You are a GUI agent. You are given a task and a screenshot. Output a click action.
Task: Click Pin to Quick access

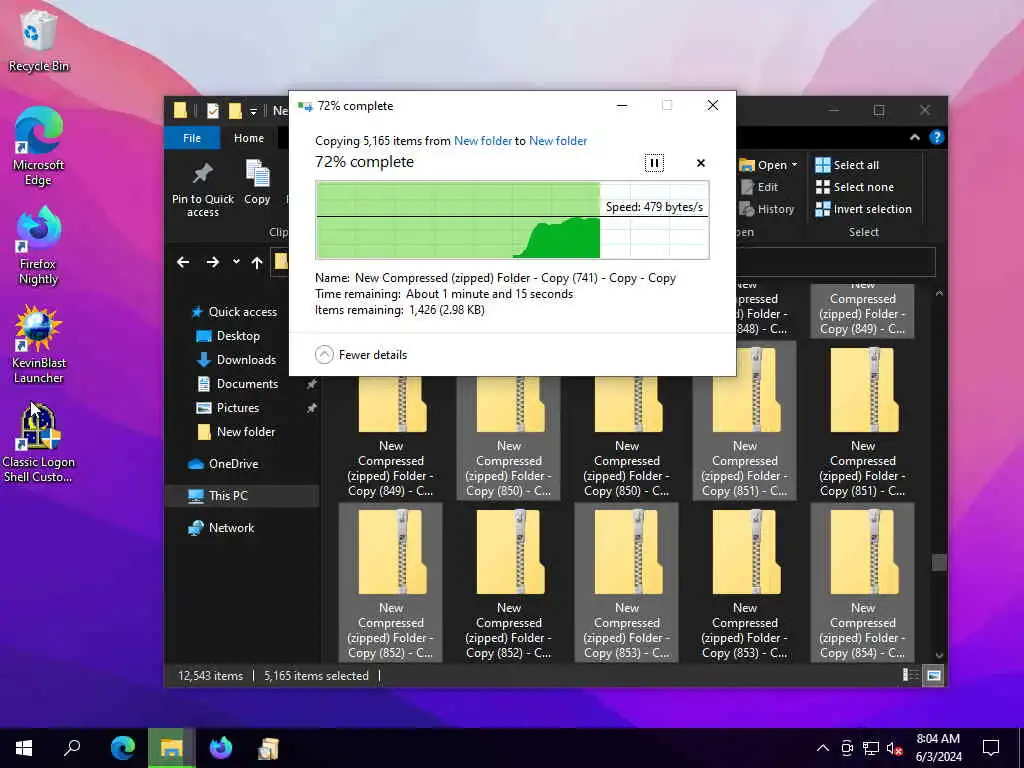point(202,189)
